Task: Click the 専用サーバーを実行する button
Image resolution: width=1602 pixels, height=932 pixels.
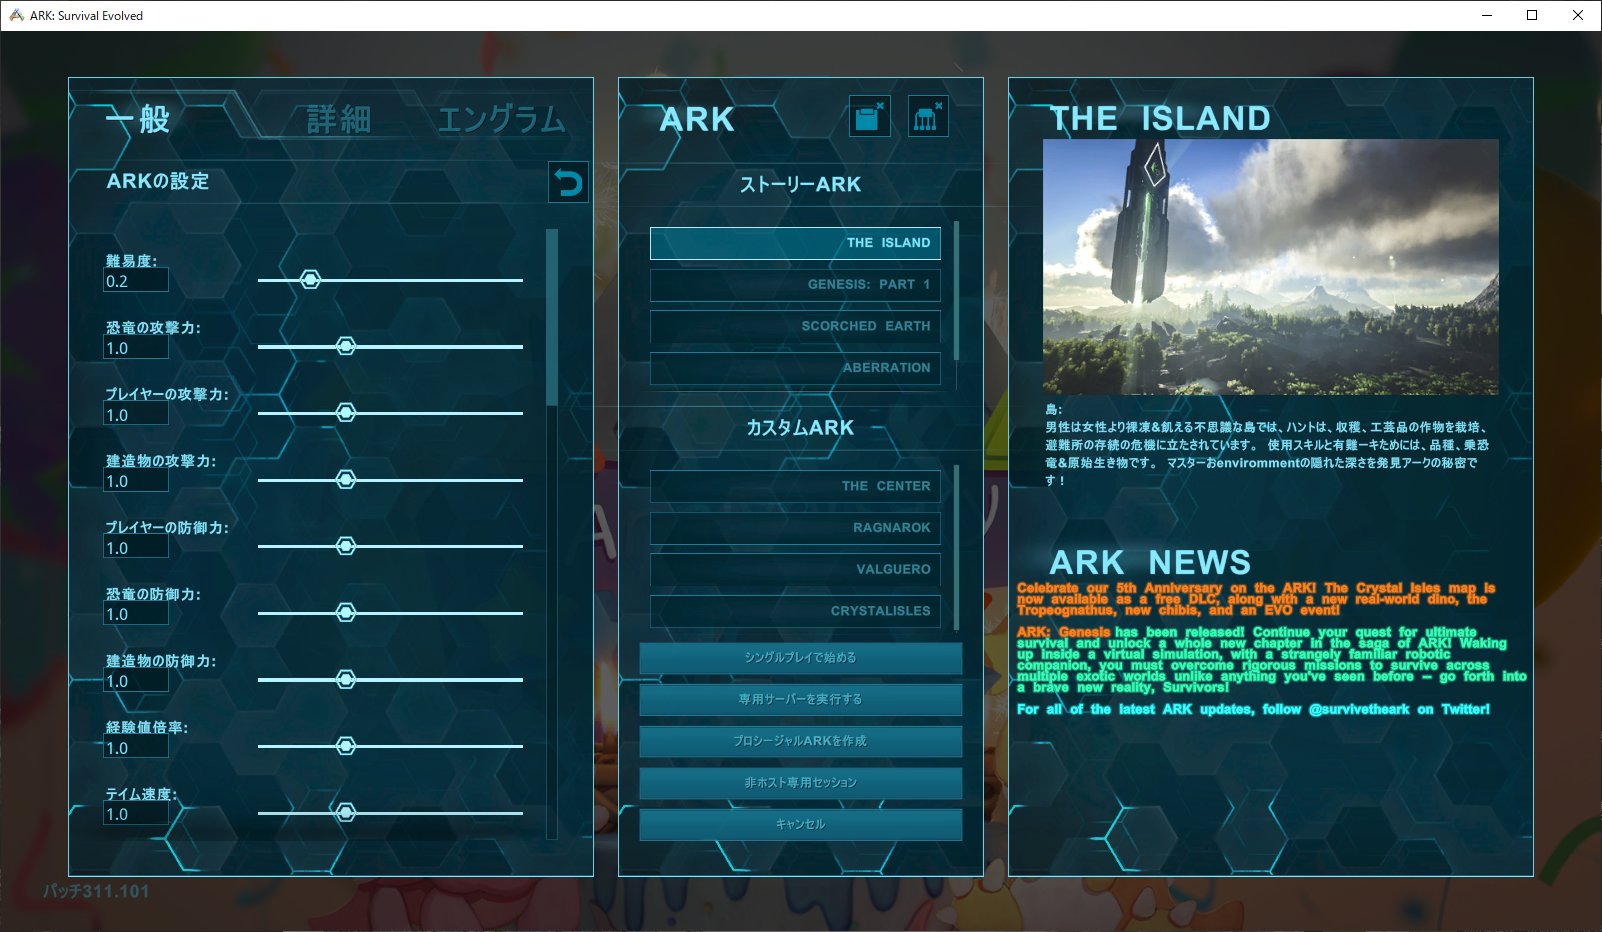Action: (801, 700)
